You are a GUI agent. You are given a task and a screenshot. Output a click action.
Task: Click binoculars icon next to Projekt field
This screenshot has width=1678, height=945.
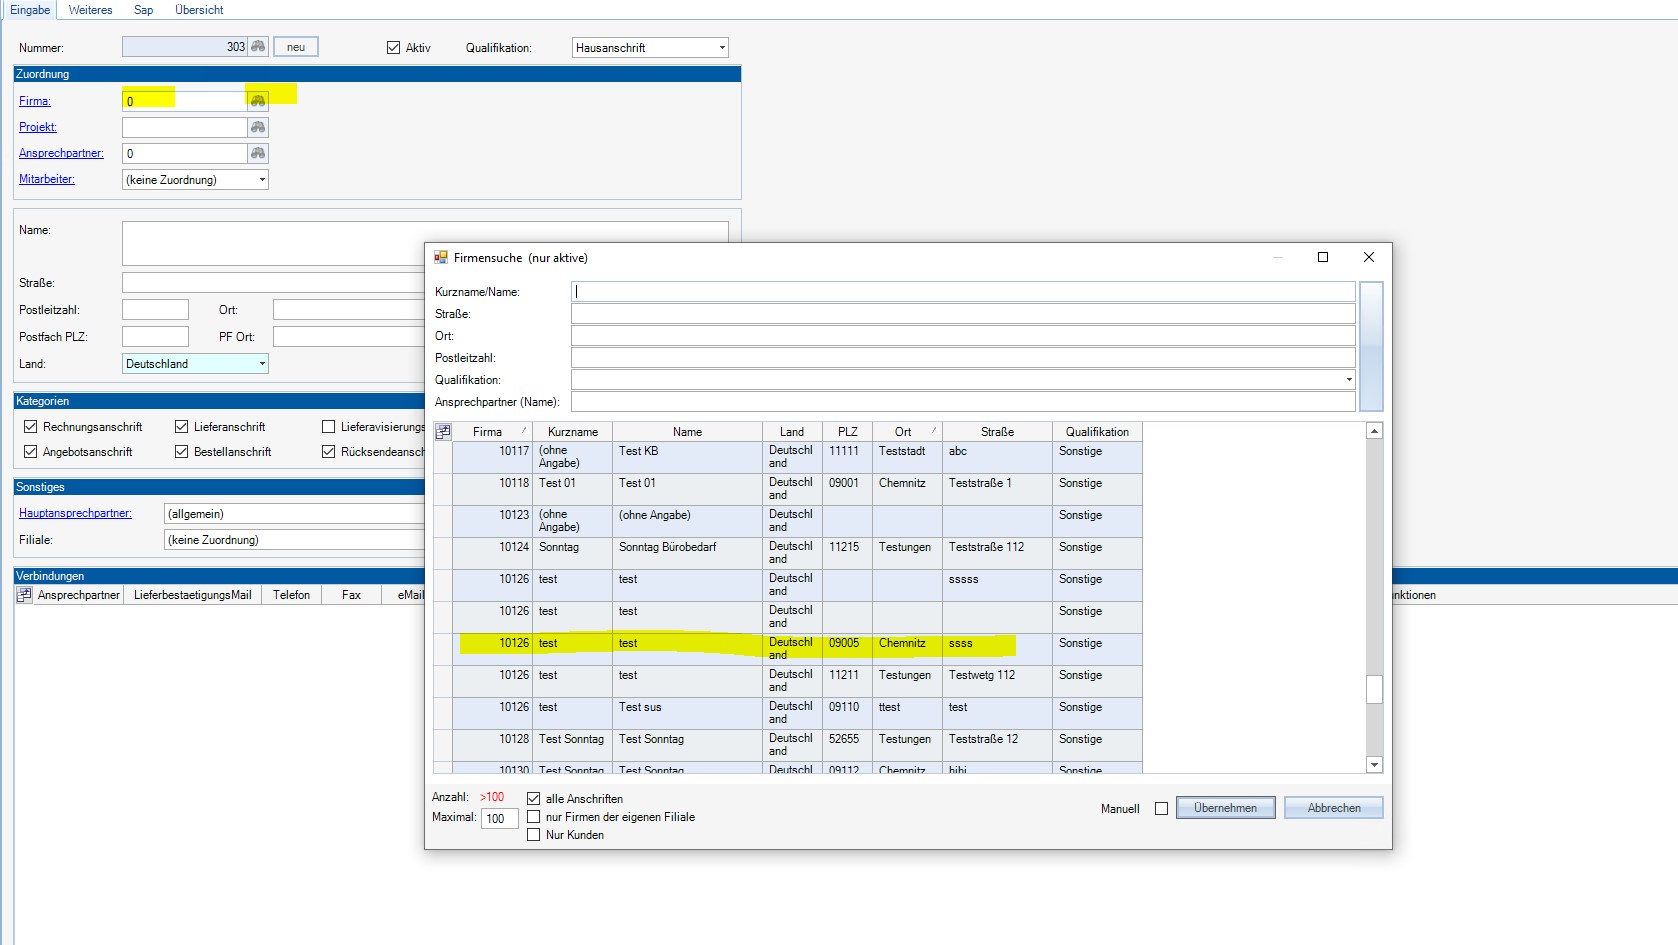point(258,127)
